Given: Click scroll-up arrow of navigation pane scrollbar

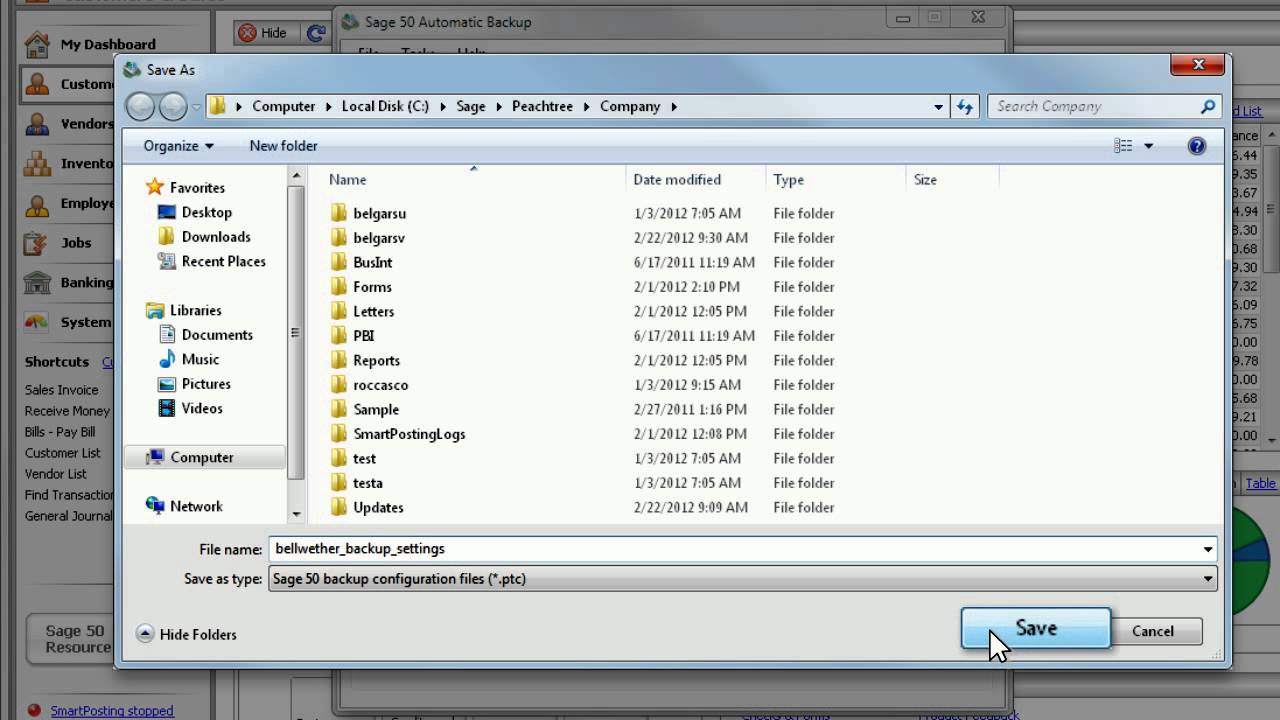Looking at the screenshot, I should pyautogui.click(x=296, y=176).
